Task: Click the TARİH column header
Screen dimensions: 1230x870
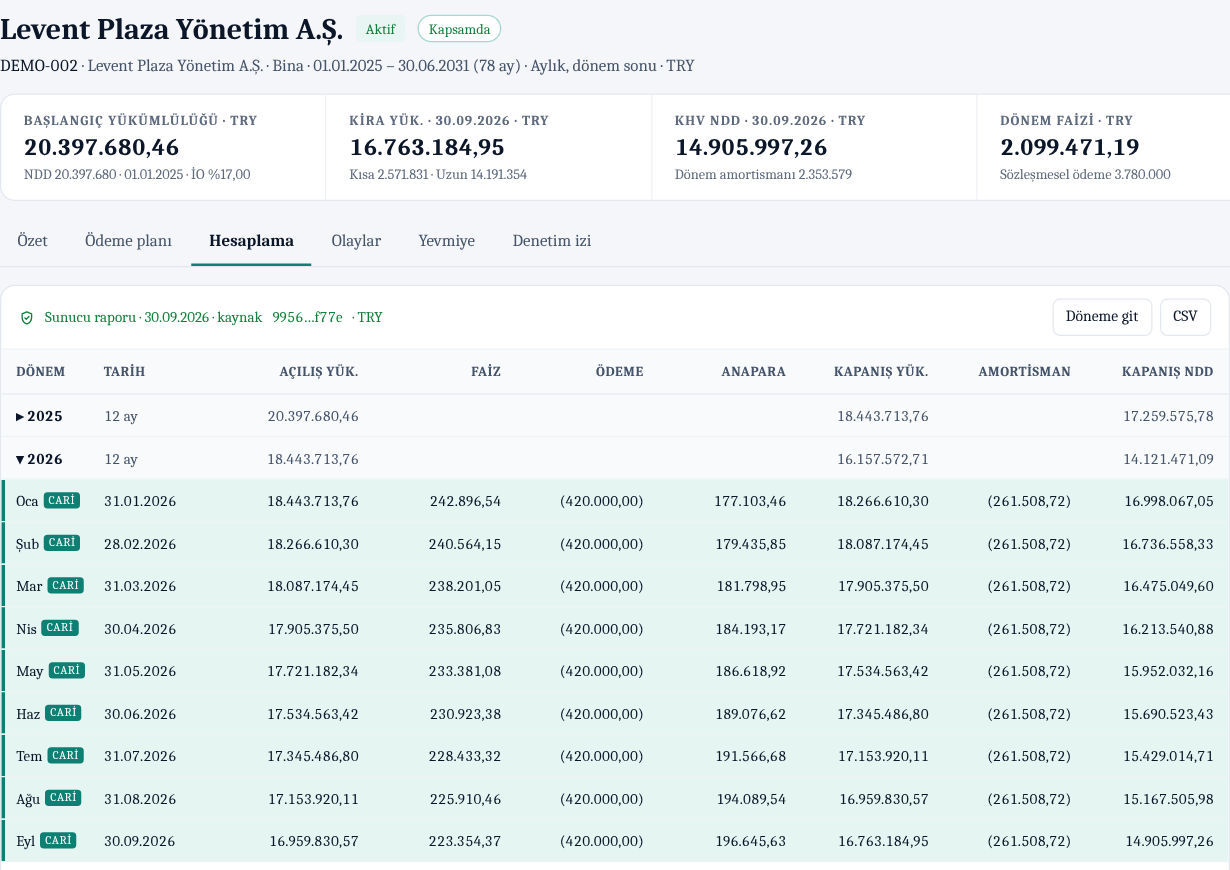Action: tap(124, 372)
